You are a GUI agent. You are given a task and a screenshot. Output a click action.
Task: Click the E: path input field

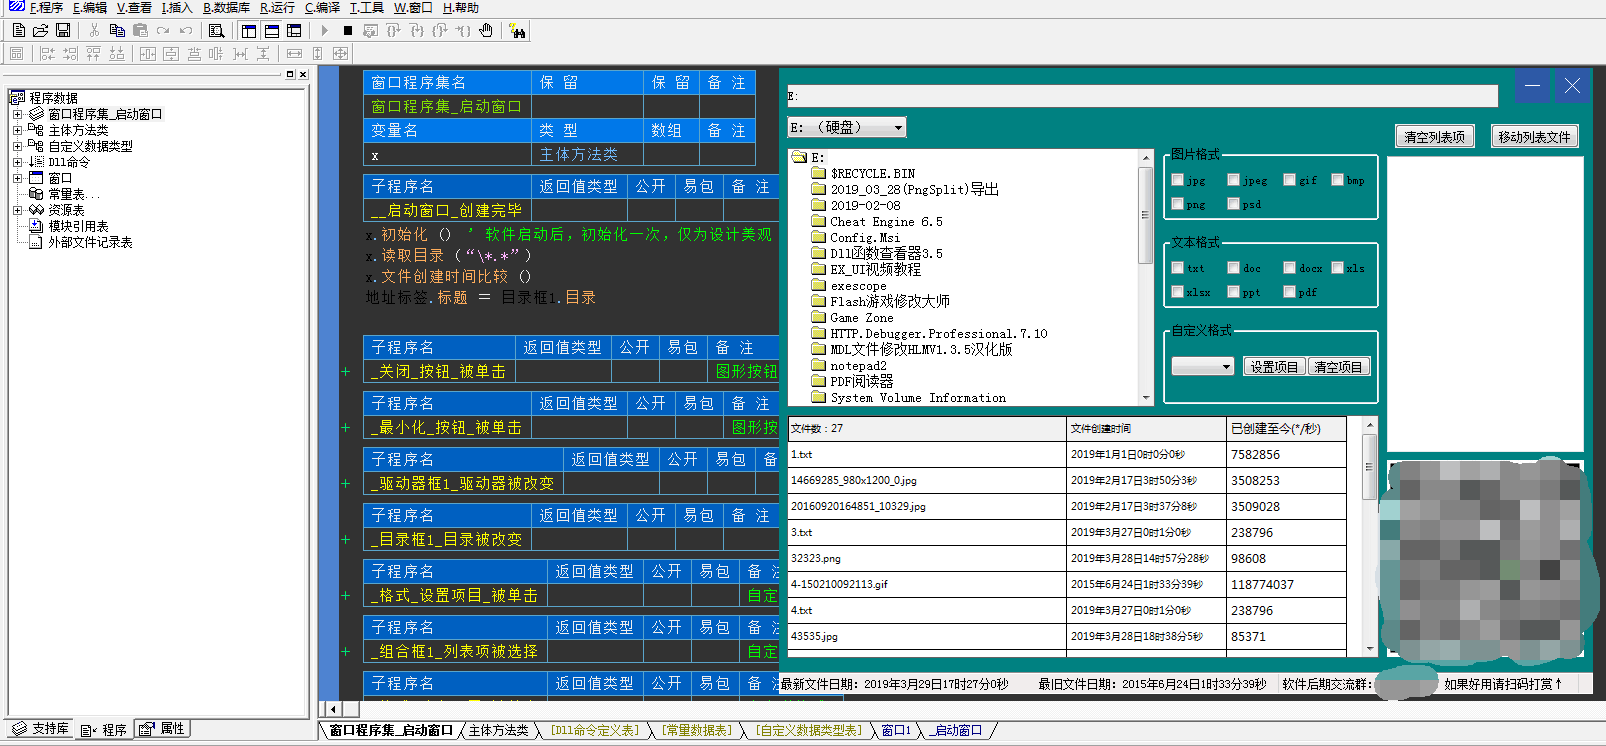coord(1142,96)
